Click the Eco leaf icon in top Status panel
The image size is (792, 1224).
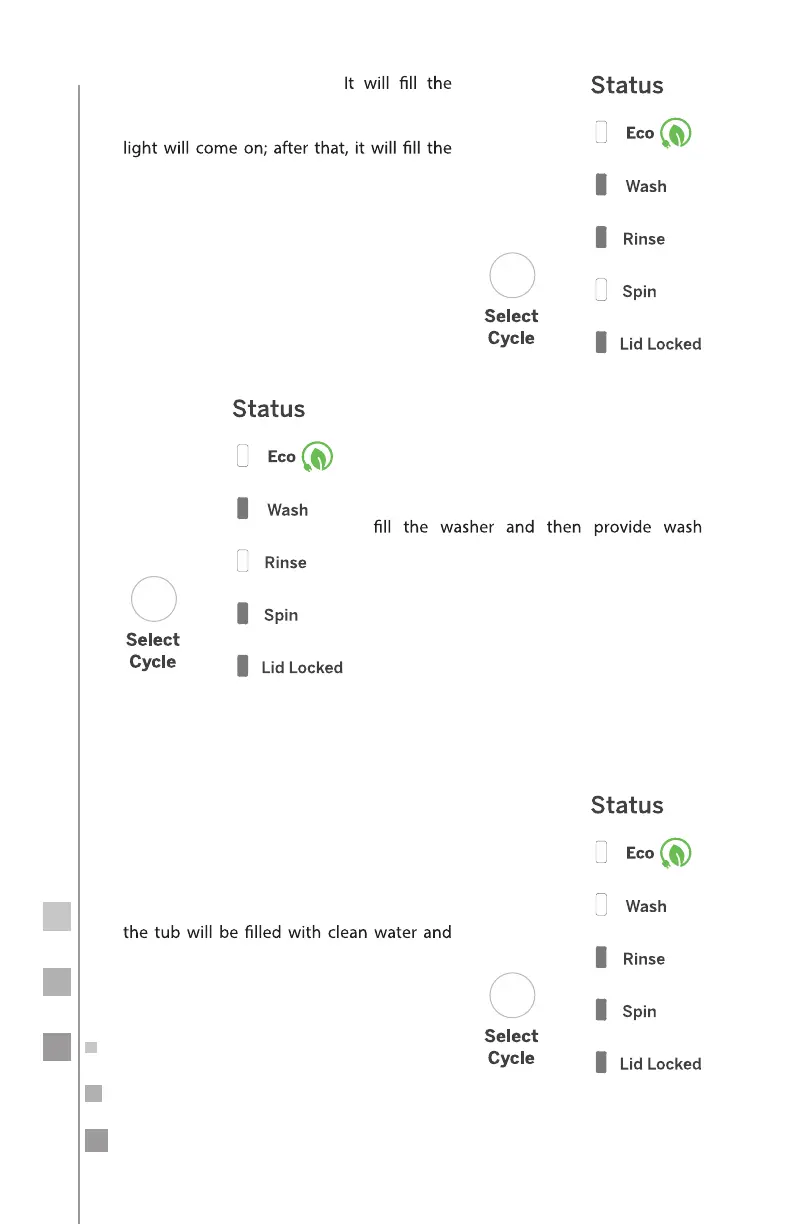[676, 134]
